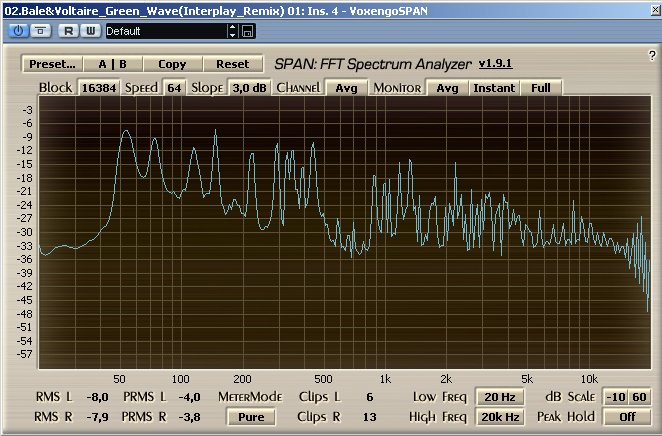Image resolution: width=662 pixels, height=436 pixels.
Task: Click the Clips L count 6
Action: tap(369, 397)
